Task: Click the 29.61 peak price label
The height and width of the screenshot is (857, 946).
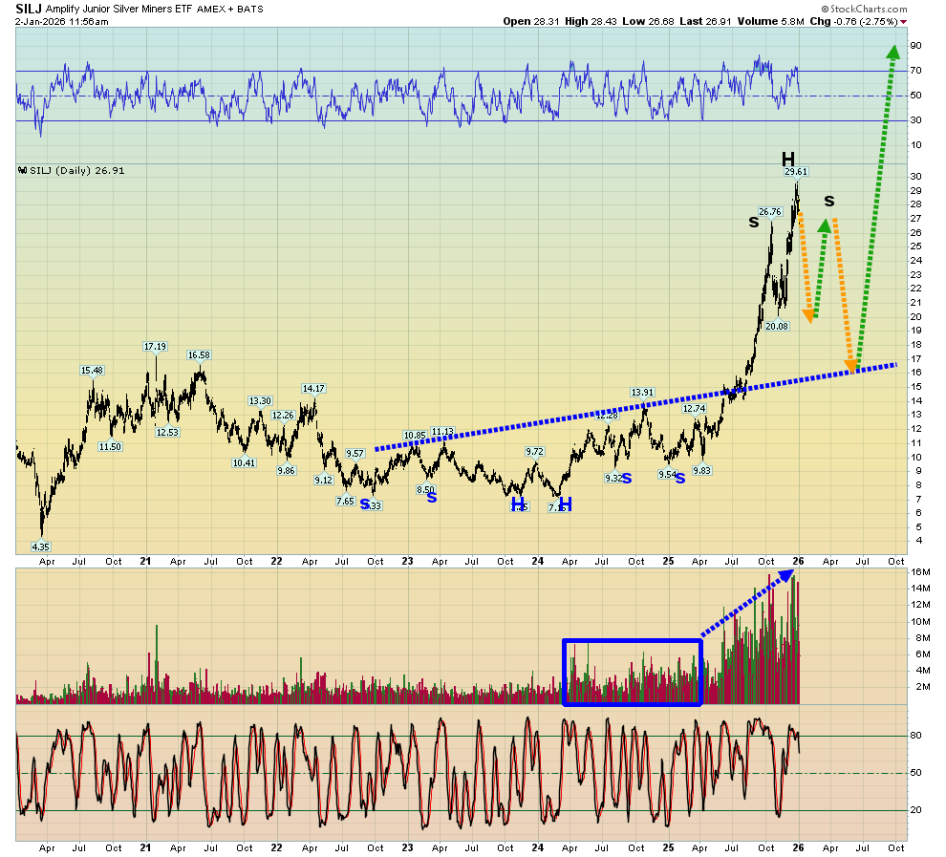Action: [796, 172]
